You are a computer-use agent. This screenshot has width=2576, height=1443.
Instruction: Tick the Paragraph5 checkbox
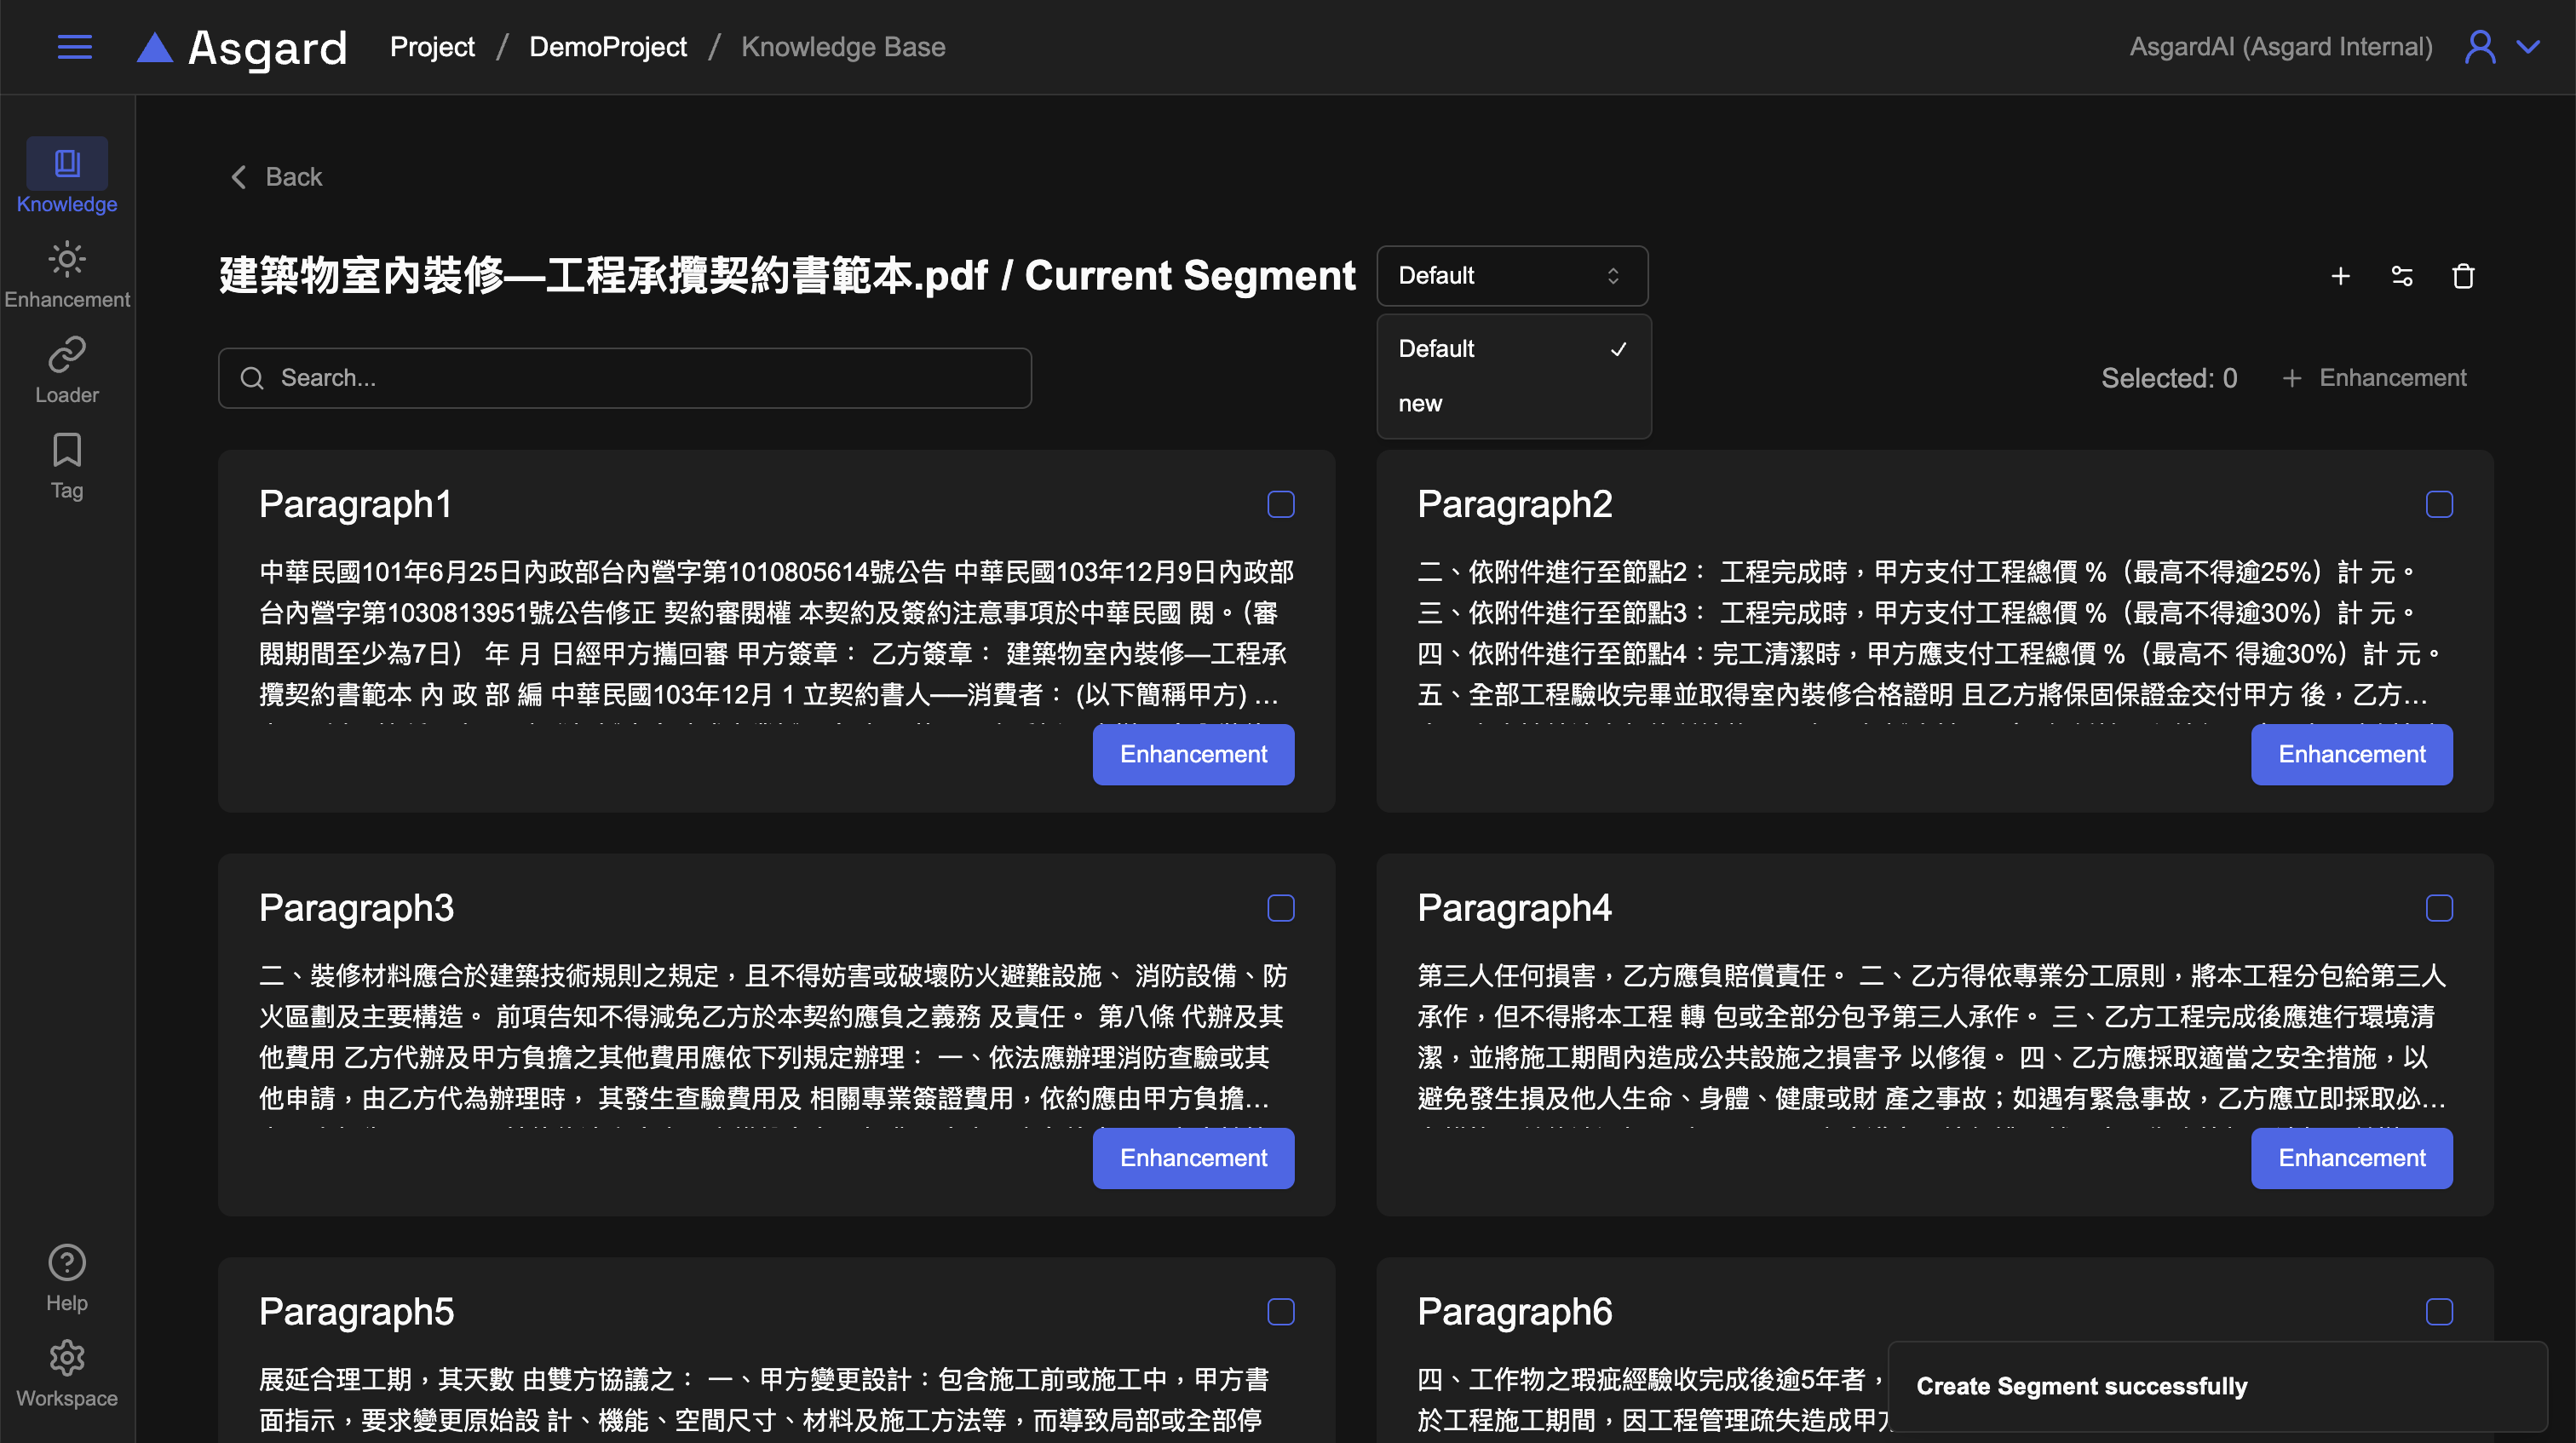point(1281,1312)
